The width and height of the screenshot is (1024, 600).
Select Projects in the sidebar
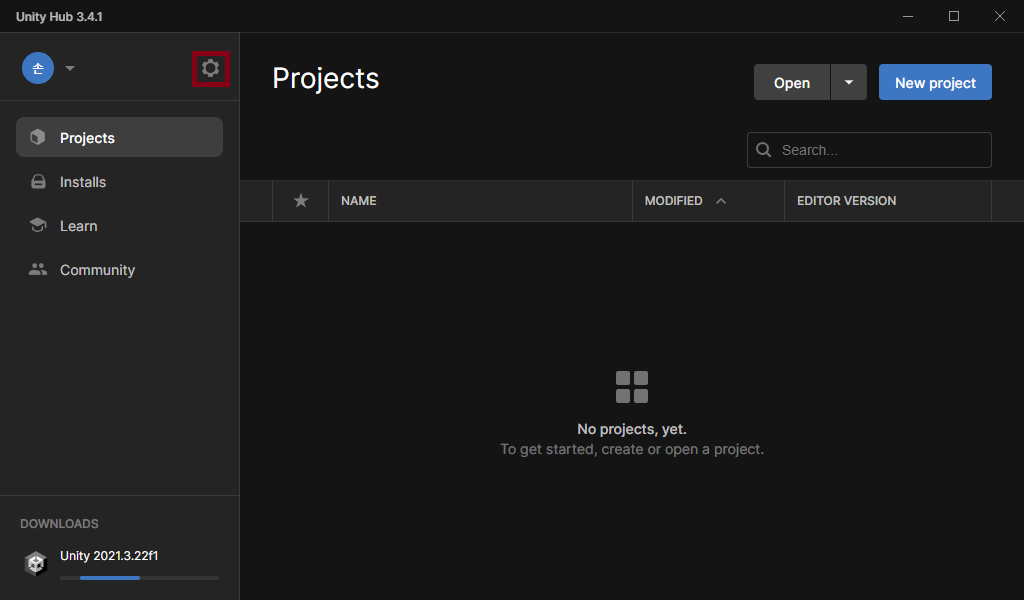[120, 137]
